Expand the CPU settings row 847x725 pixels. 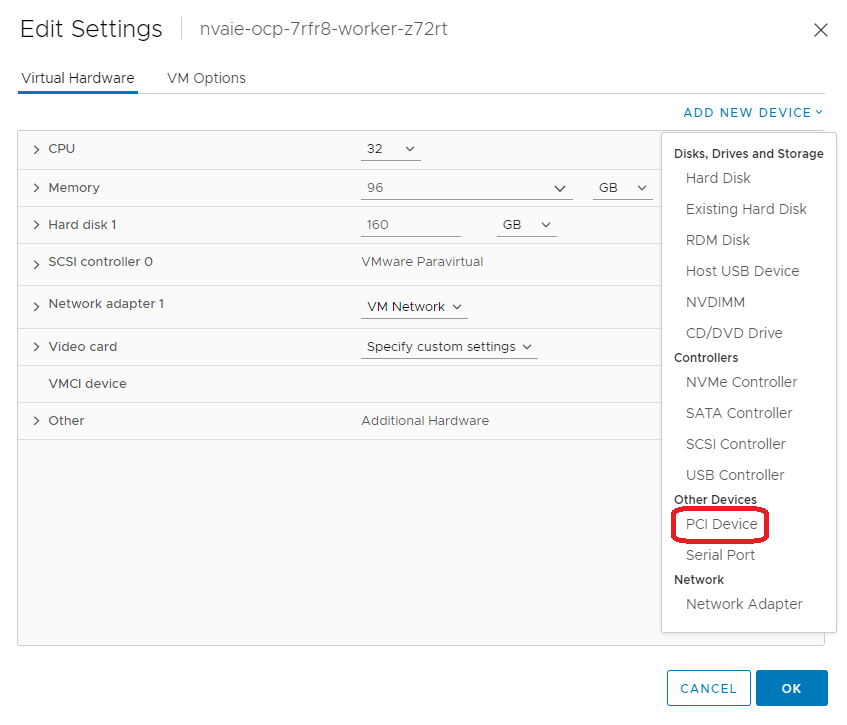pos(37,149)
